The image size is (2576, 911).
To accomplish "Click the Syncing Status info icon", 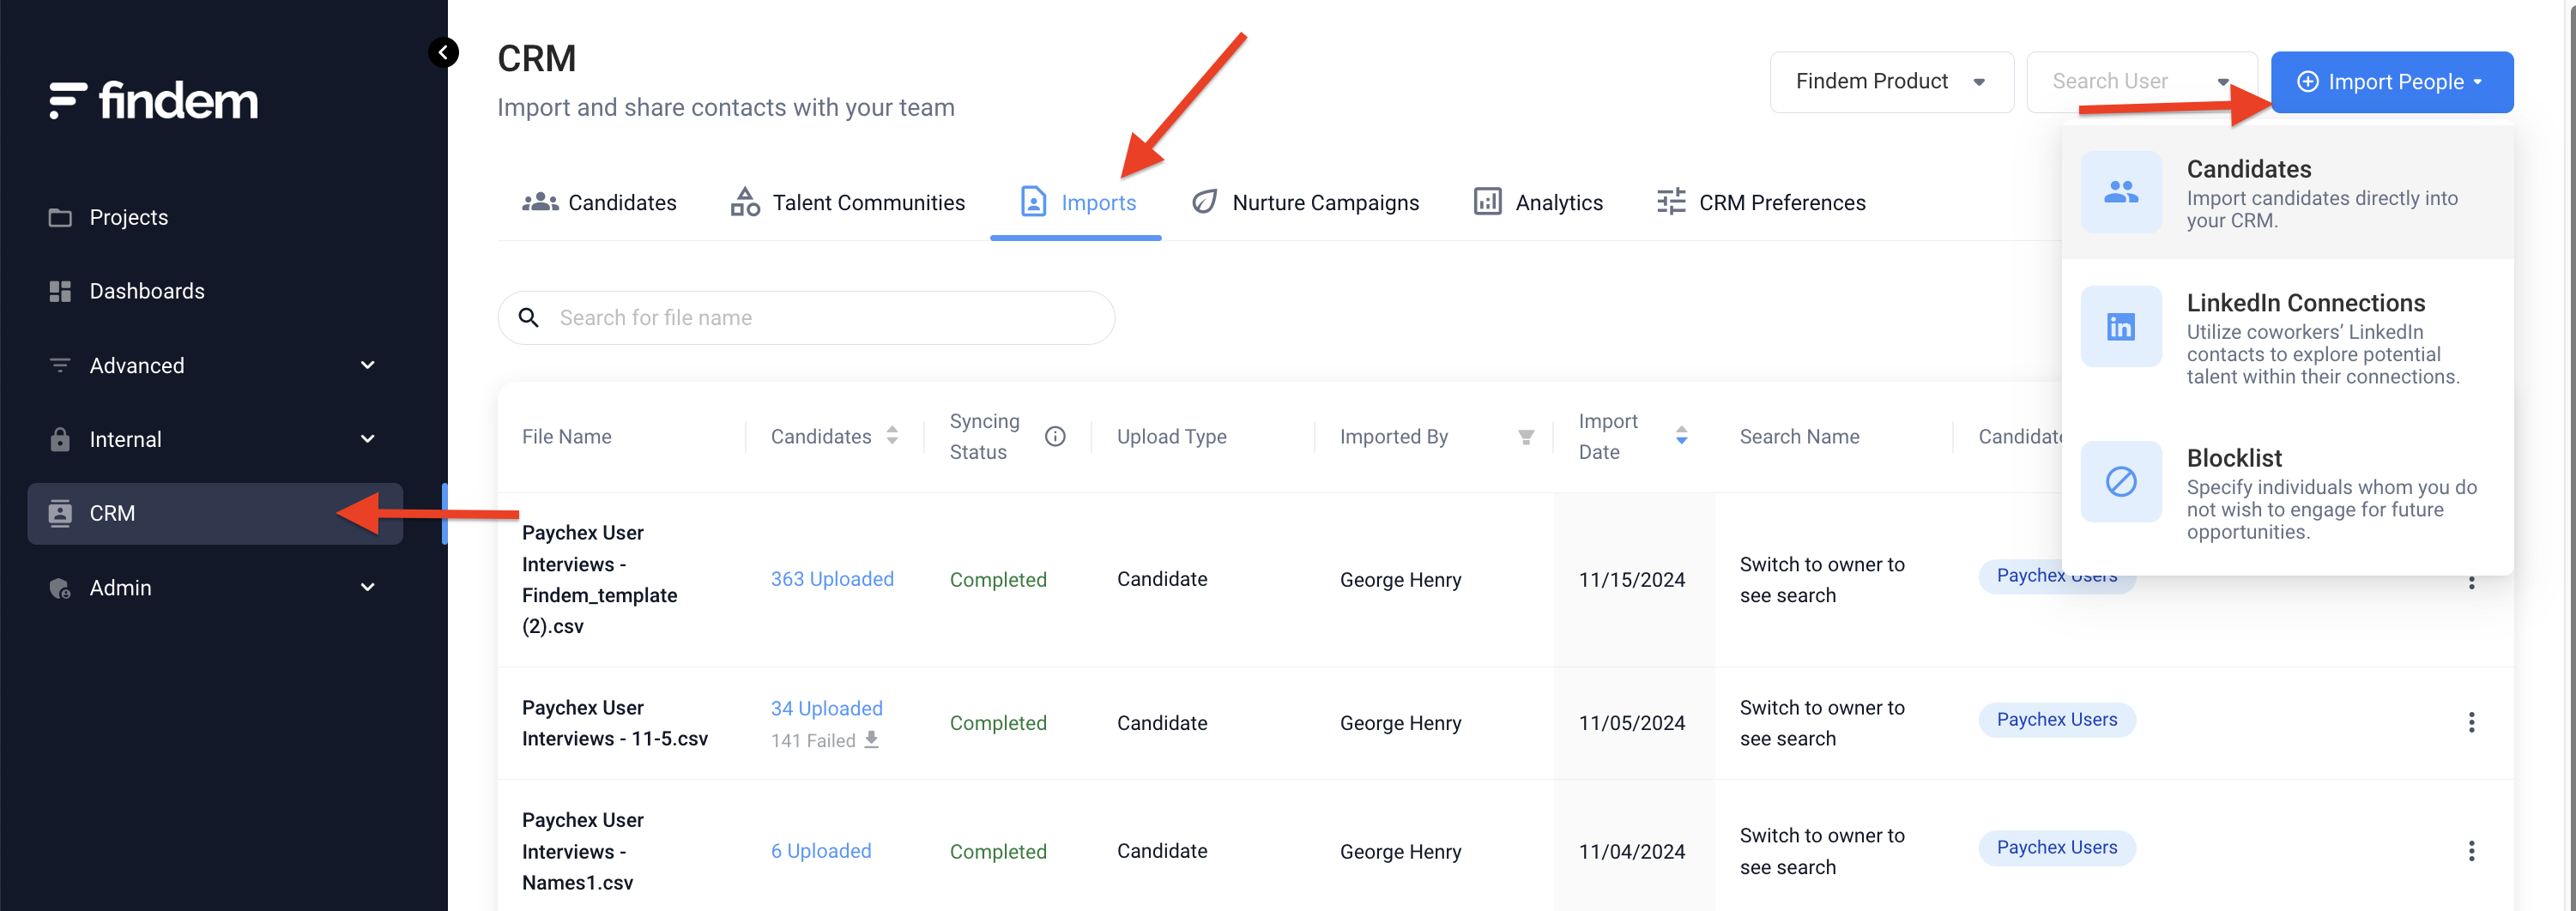I will click(1054, 436).
